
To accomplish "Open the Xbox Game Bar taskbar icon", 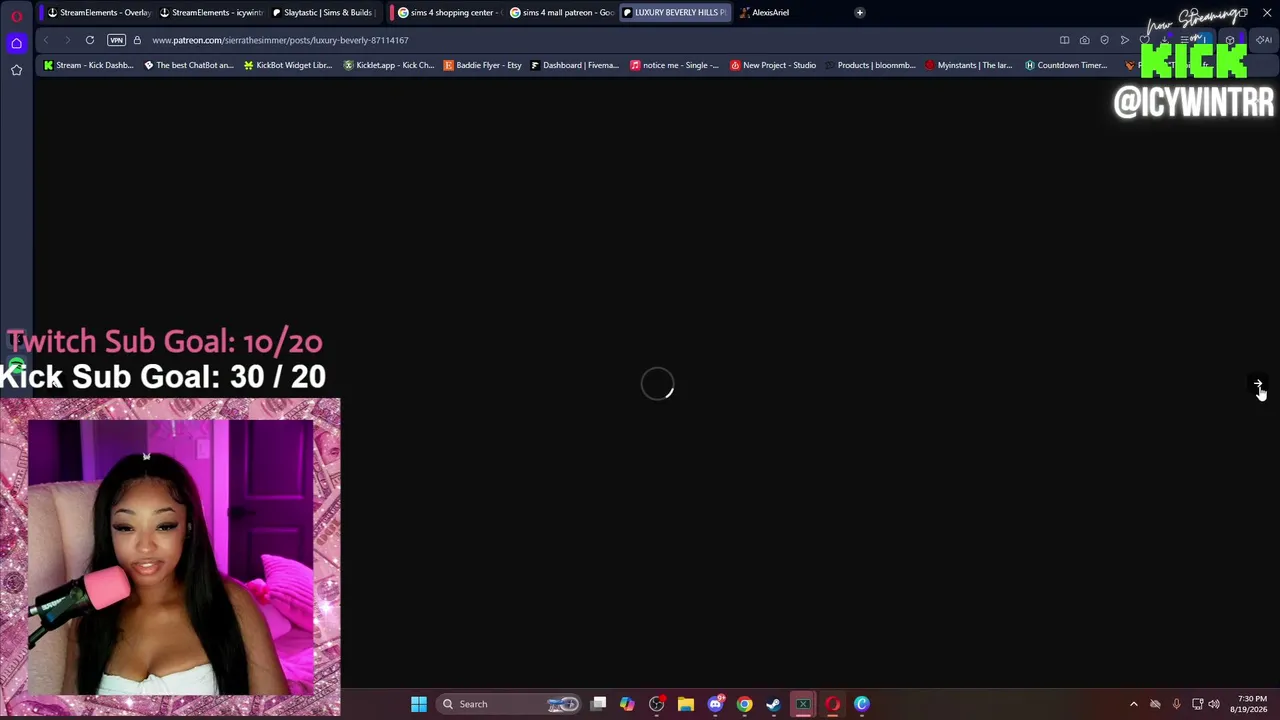I will 803,704.
